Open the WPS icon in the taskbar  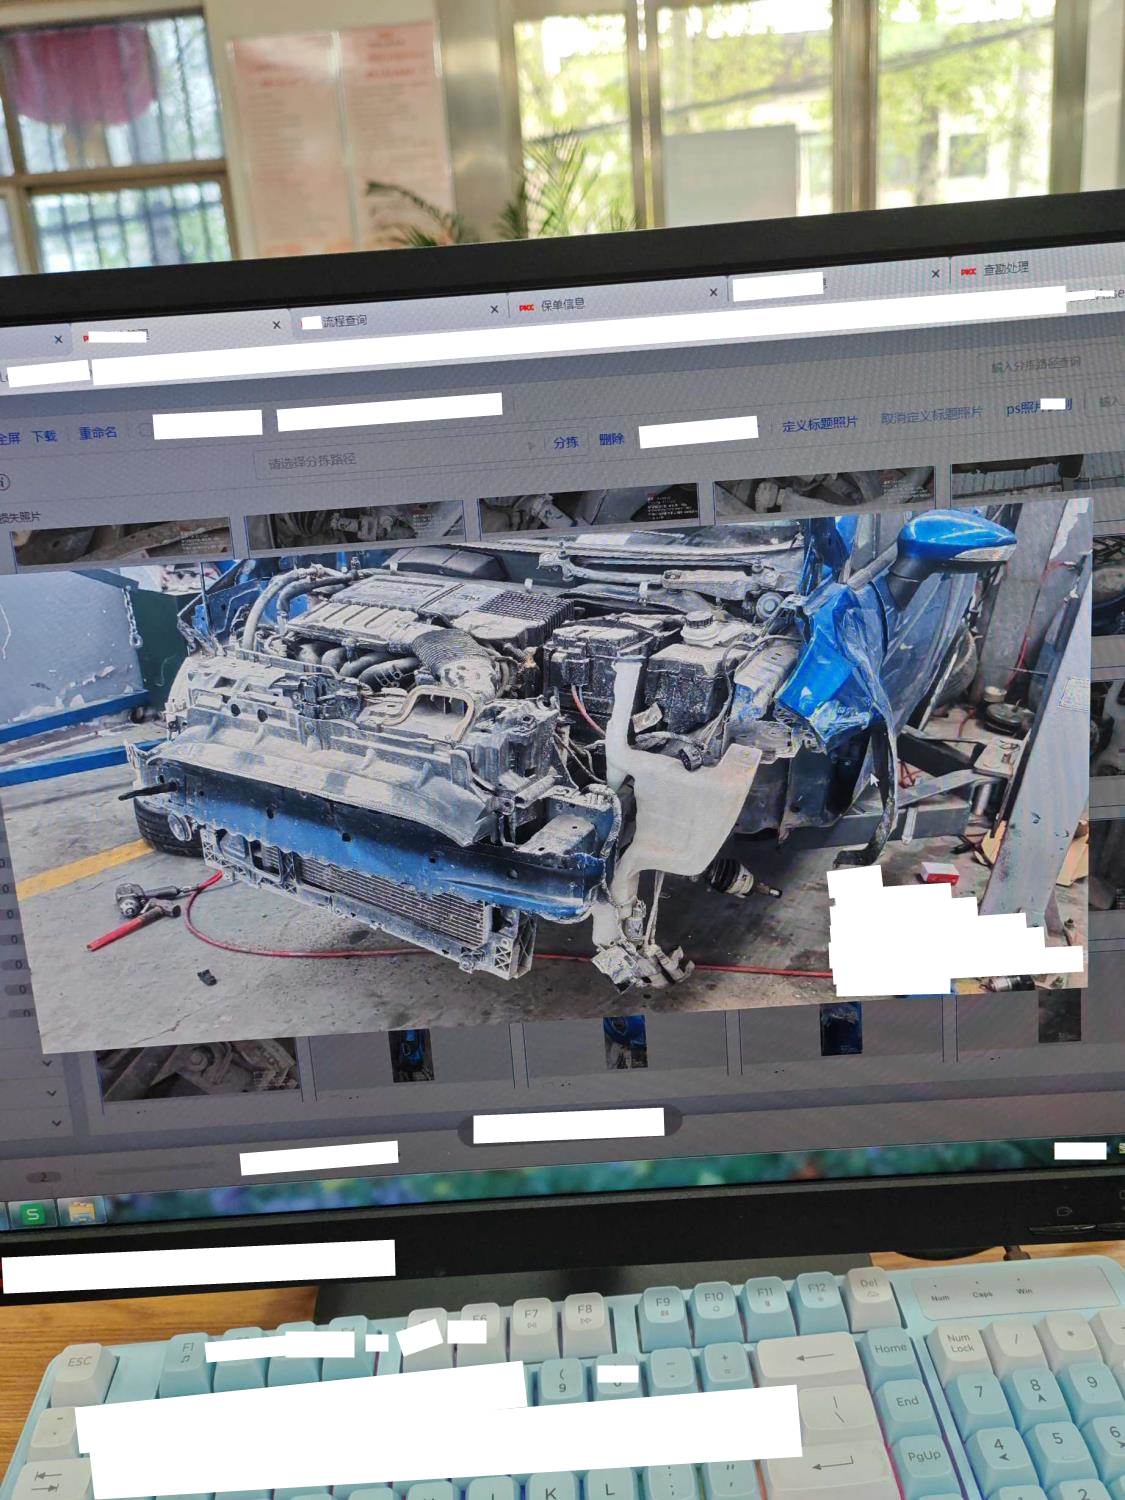point(33,1214)
